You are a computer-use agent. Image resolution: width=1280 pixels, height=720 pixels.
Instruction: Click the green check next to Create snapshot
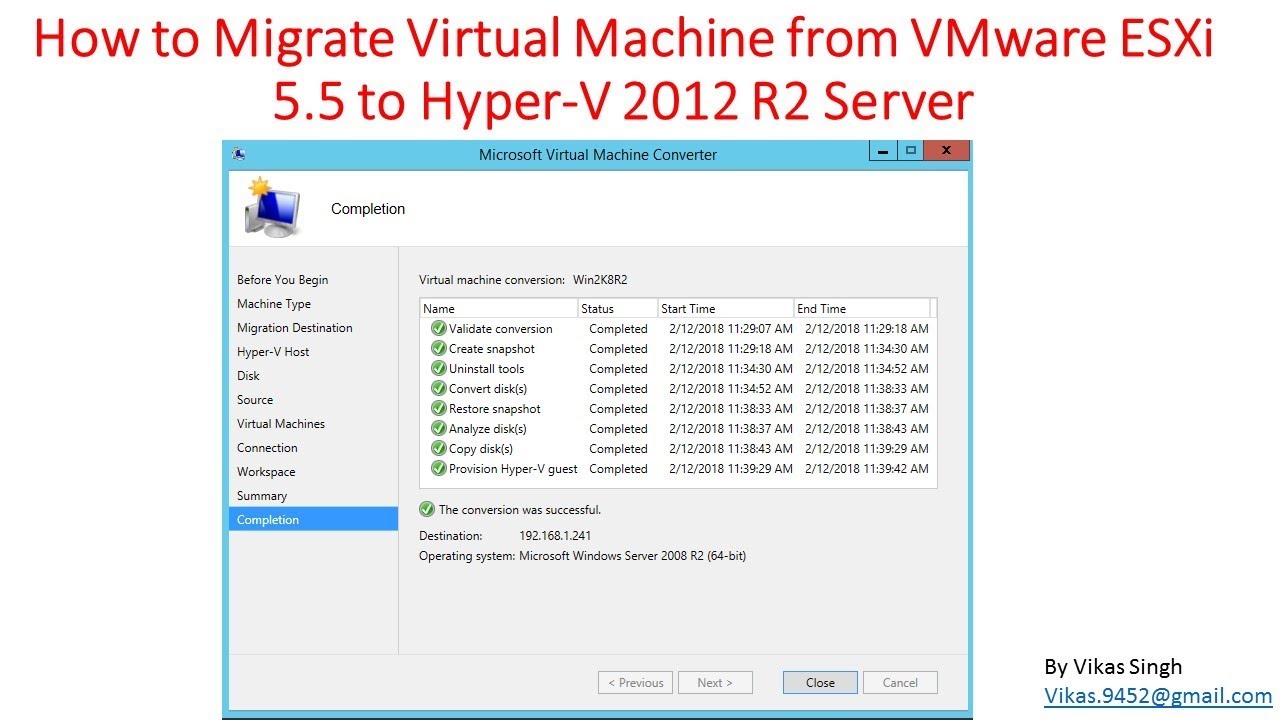[438, 348]
